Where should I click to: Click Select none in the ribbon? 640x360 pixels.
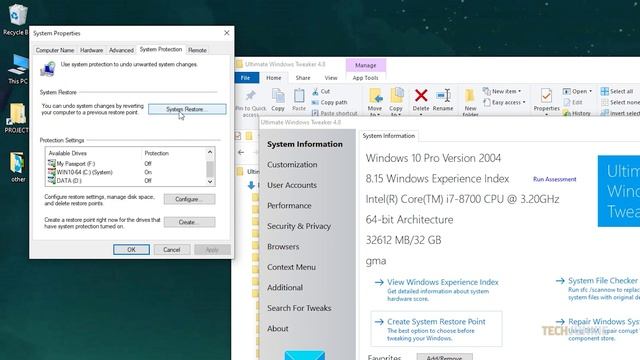[620, 102]
